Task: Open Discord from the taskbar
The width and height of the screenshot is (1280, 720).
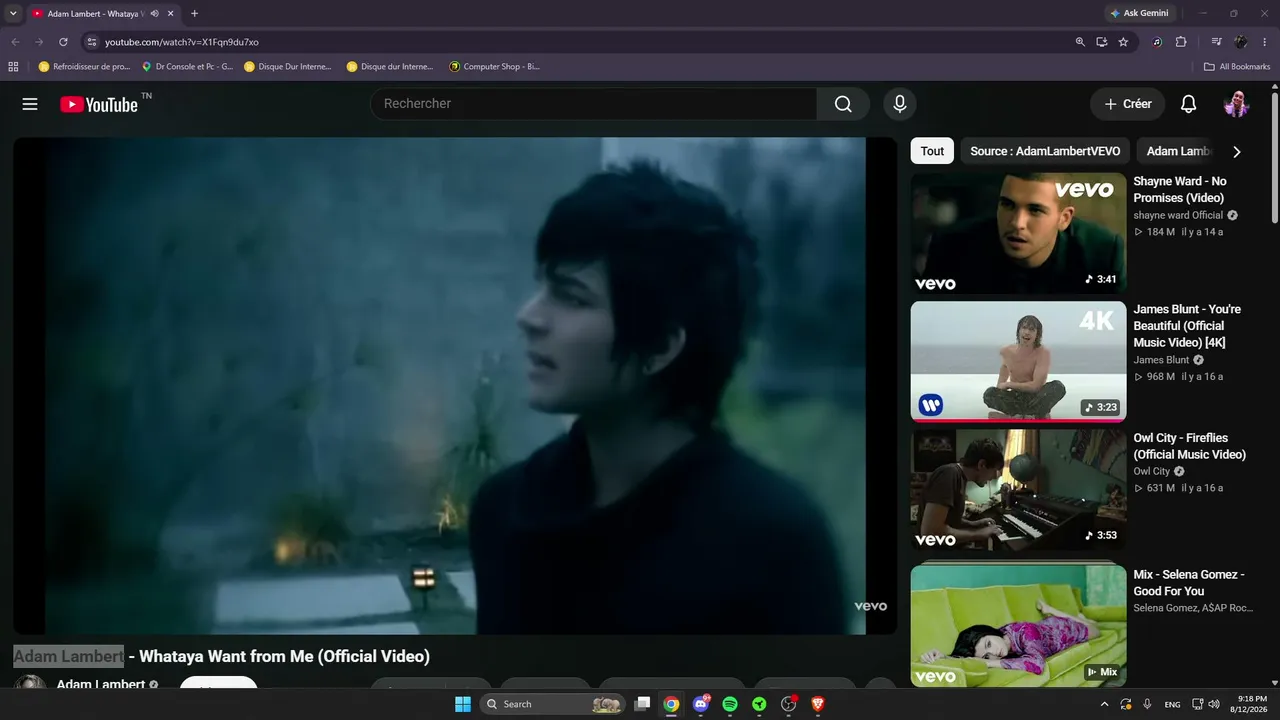Action: tap(701, 704)
